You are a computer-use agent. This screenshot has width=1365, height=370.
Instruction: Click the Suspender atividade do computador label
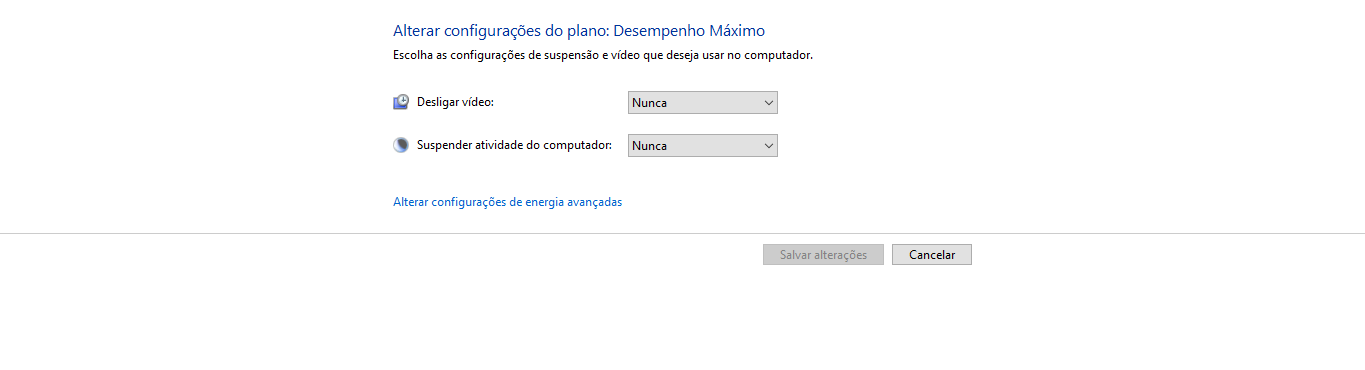tap(514, 145)
